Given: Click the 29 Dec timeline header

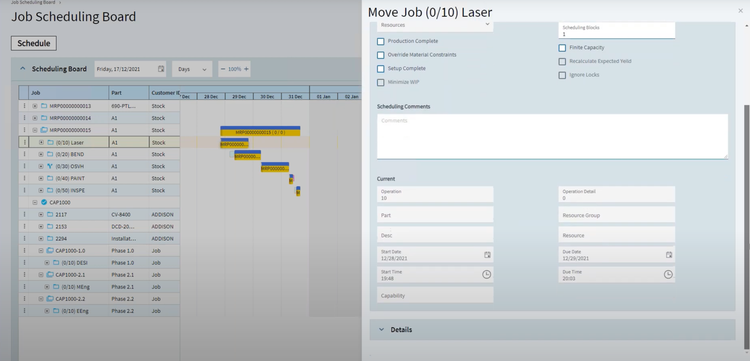Looking at the screenshot, I should [x=239, y=96].
